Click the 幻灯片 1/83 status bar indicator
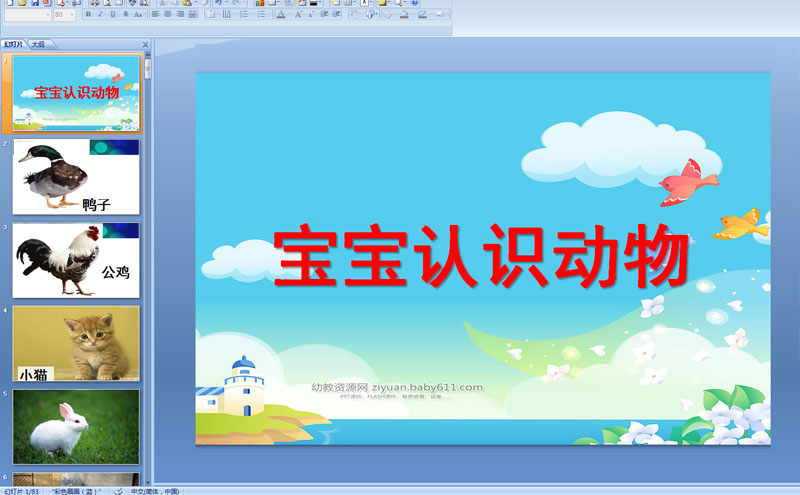800x495 pixels. click(21, 491)
